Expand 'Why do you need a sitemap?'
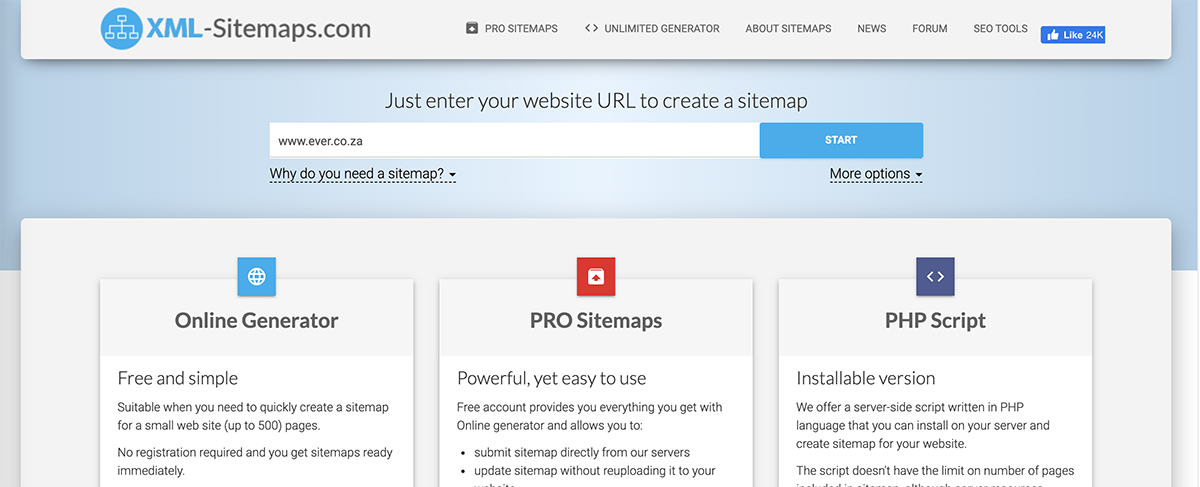This screenshot has width=1200, height=487. point(363,174)
